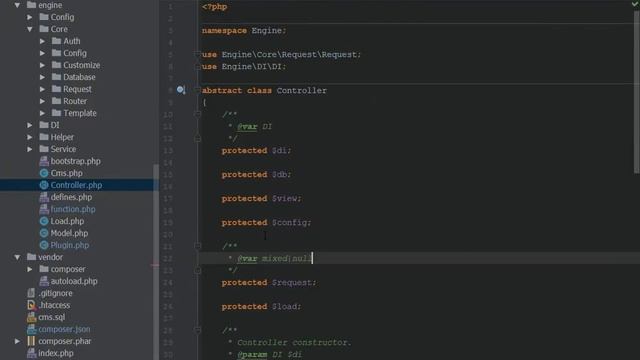The width and height of the screenshot is (640, 360).
Task: Expand the Customize folder arrow
Action: coord(42,65)
